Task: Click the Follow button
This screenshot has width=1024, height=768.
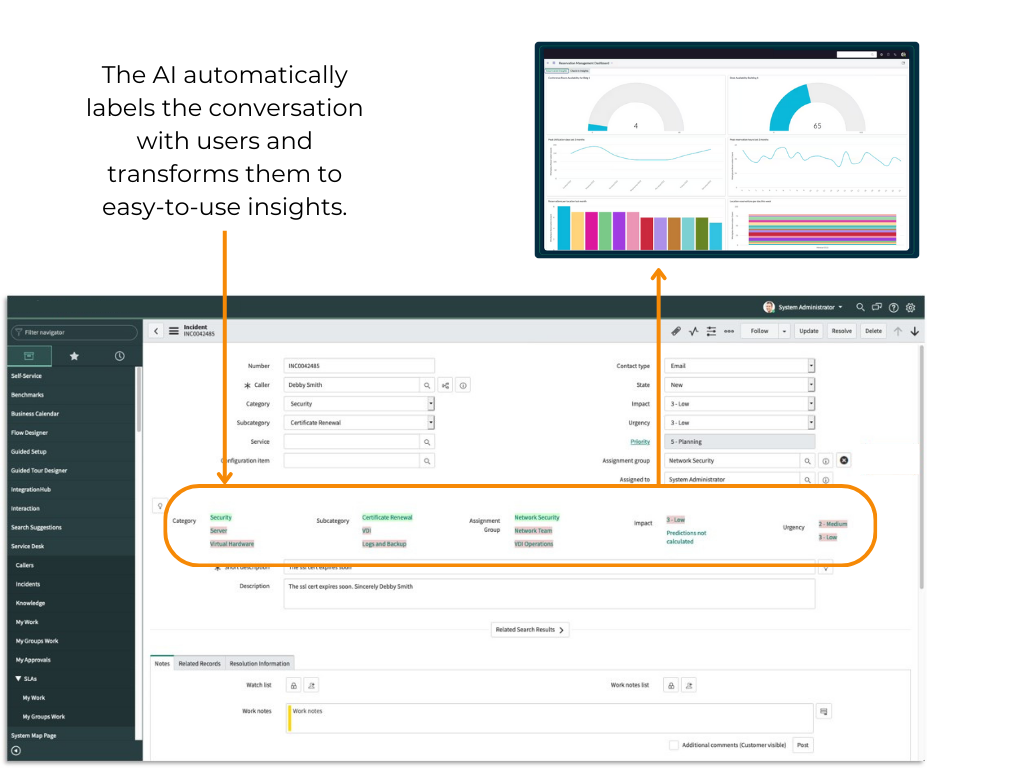Action: 760,331
